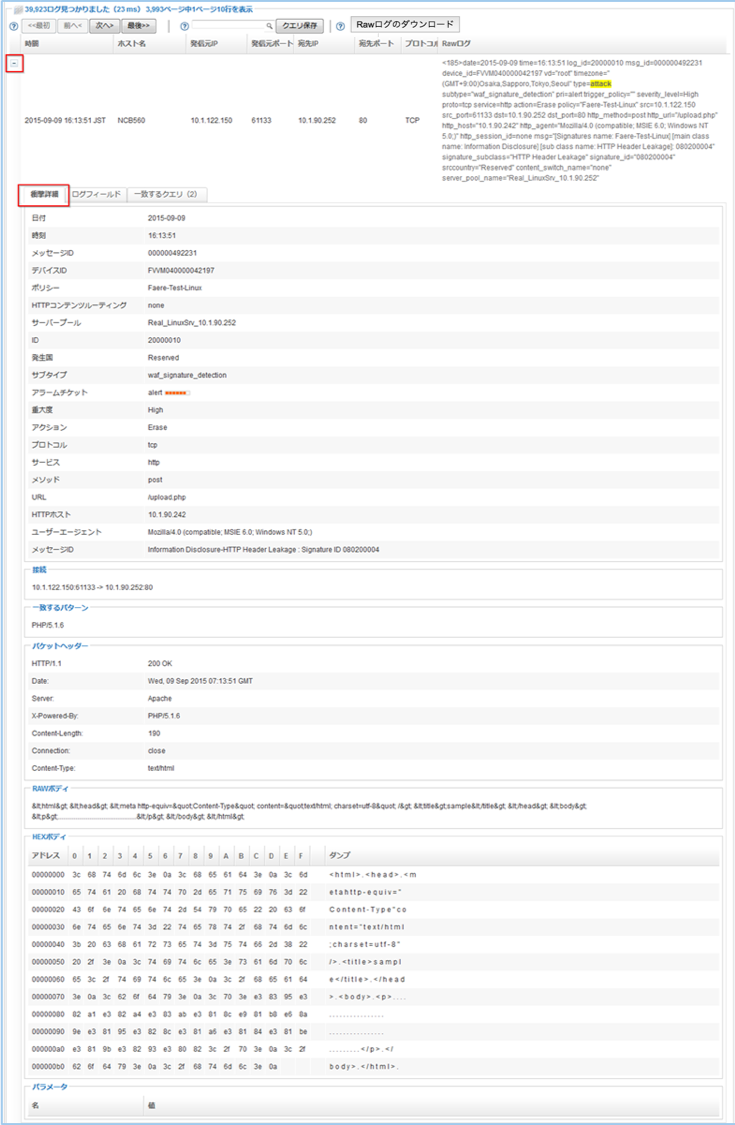Click the 値 column header in パラメータ
This screenshot has height=1125, width=735.
151,1106
